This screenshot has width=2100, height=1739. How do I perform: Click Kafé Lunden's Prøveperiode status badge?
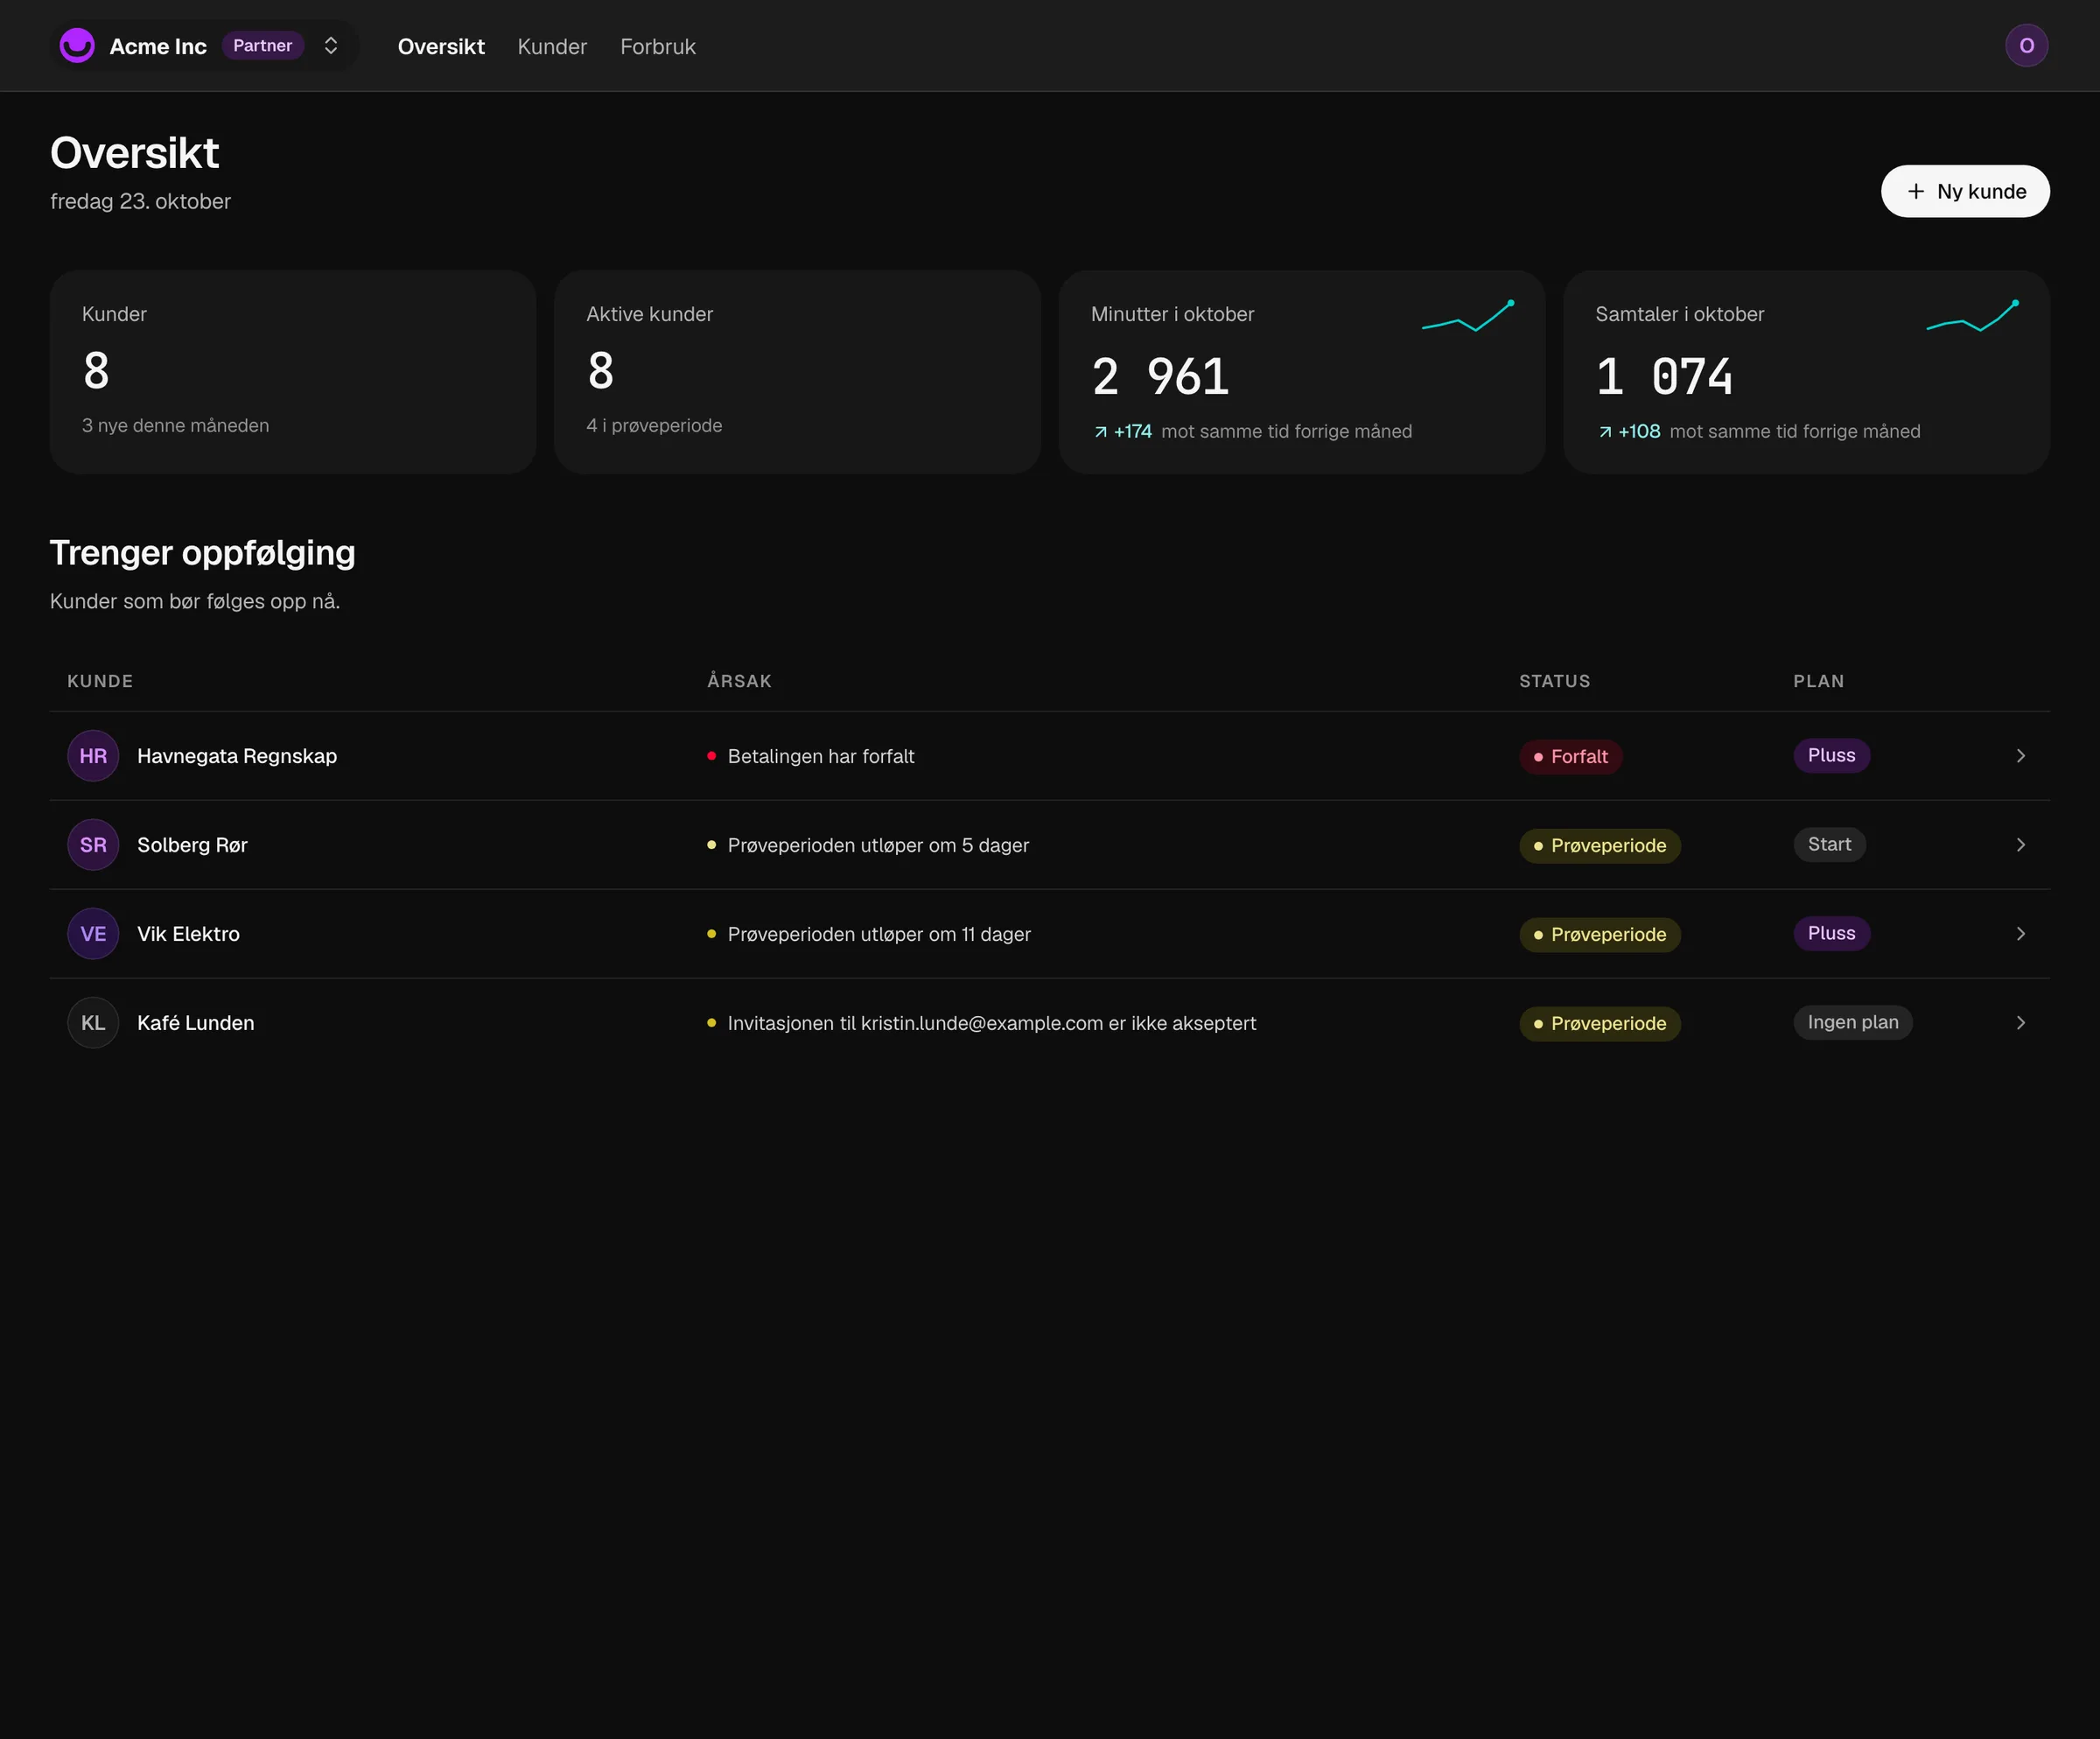coord(1599,1024)
